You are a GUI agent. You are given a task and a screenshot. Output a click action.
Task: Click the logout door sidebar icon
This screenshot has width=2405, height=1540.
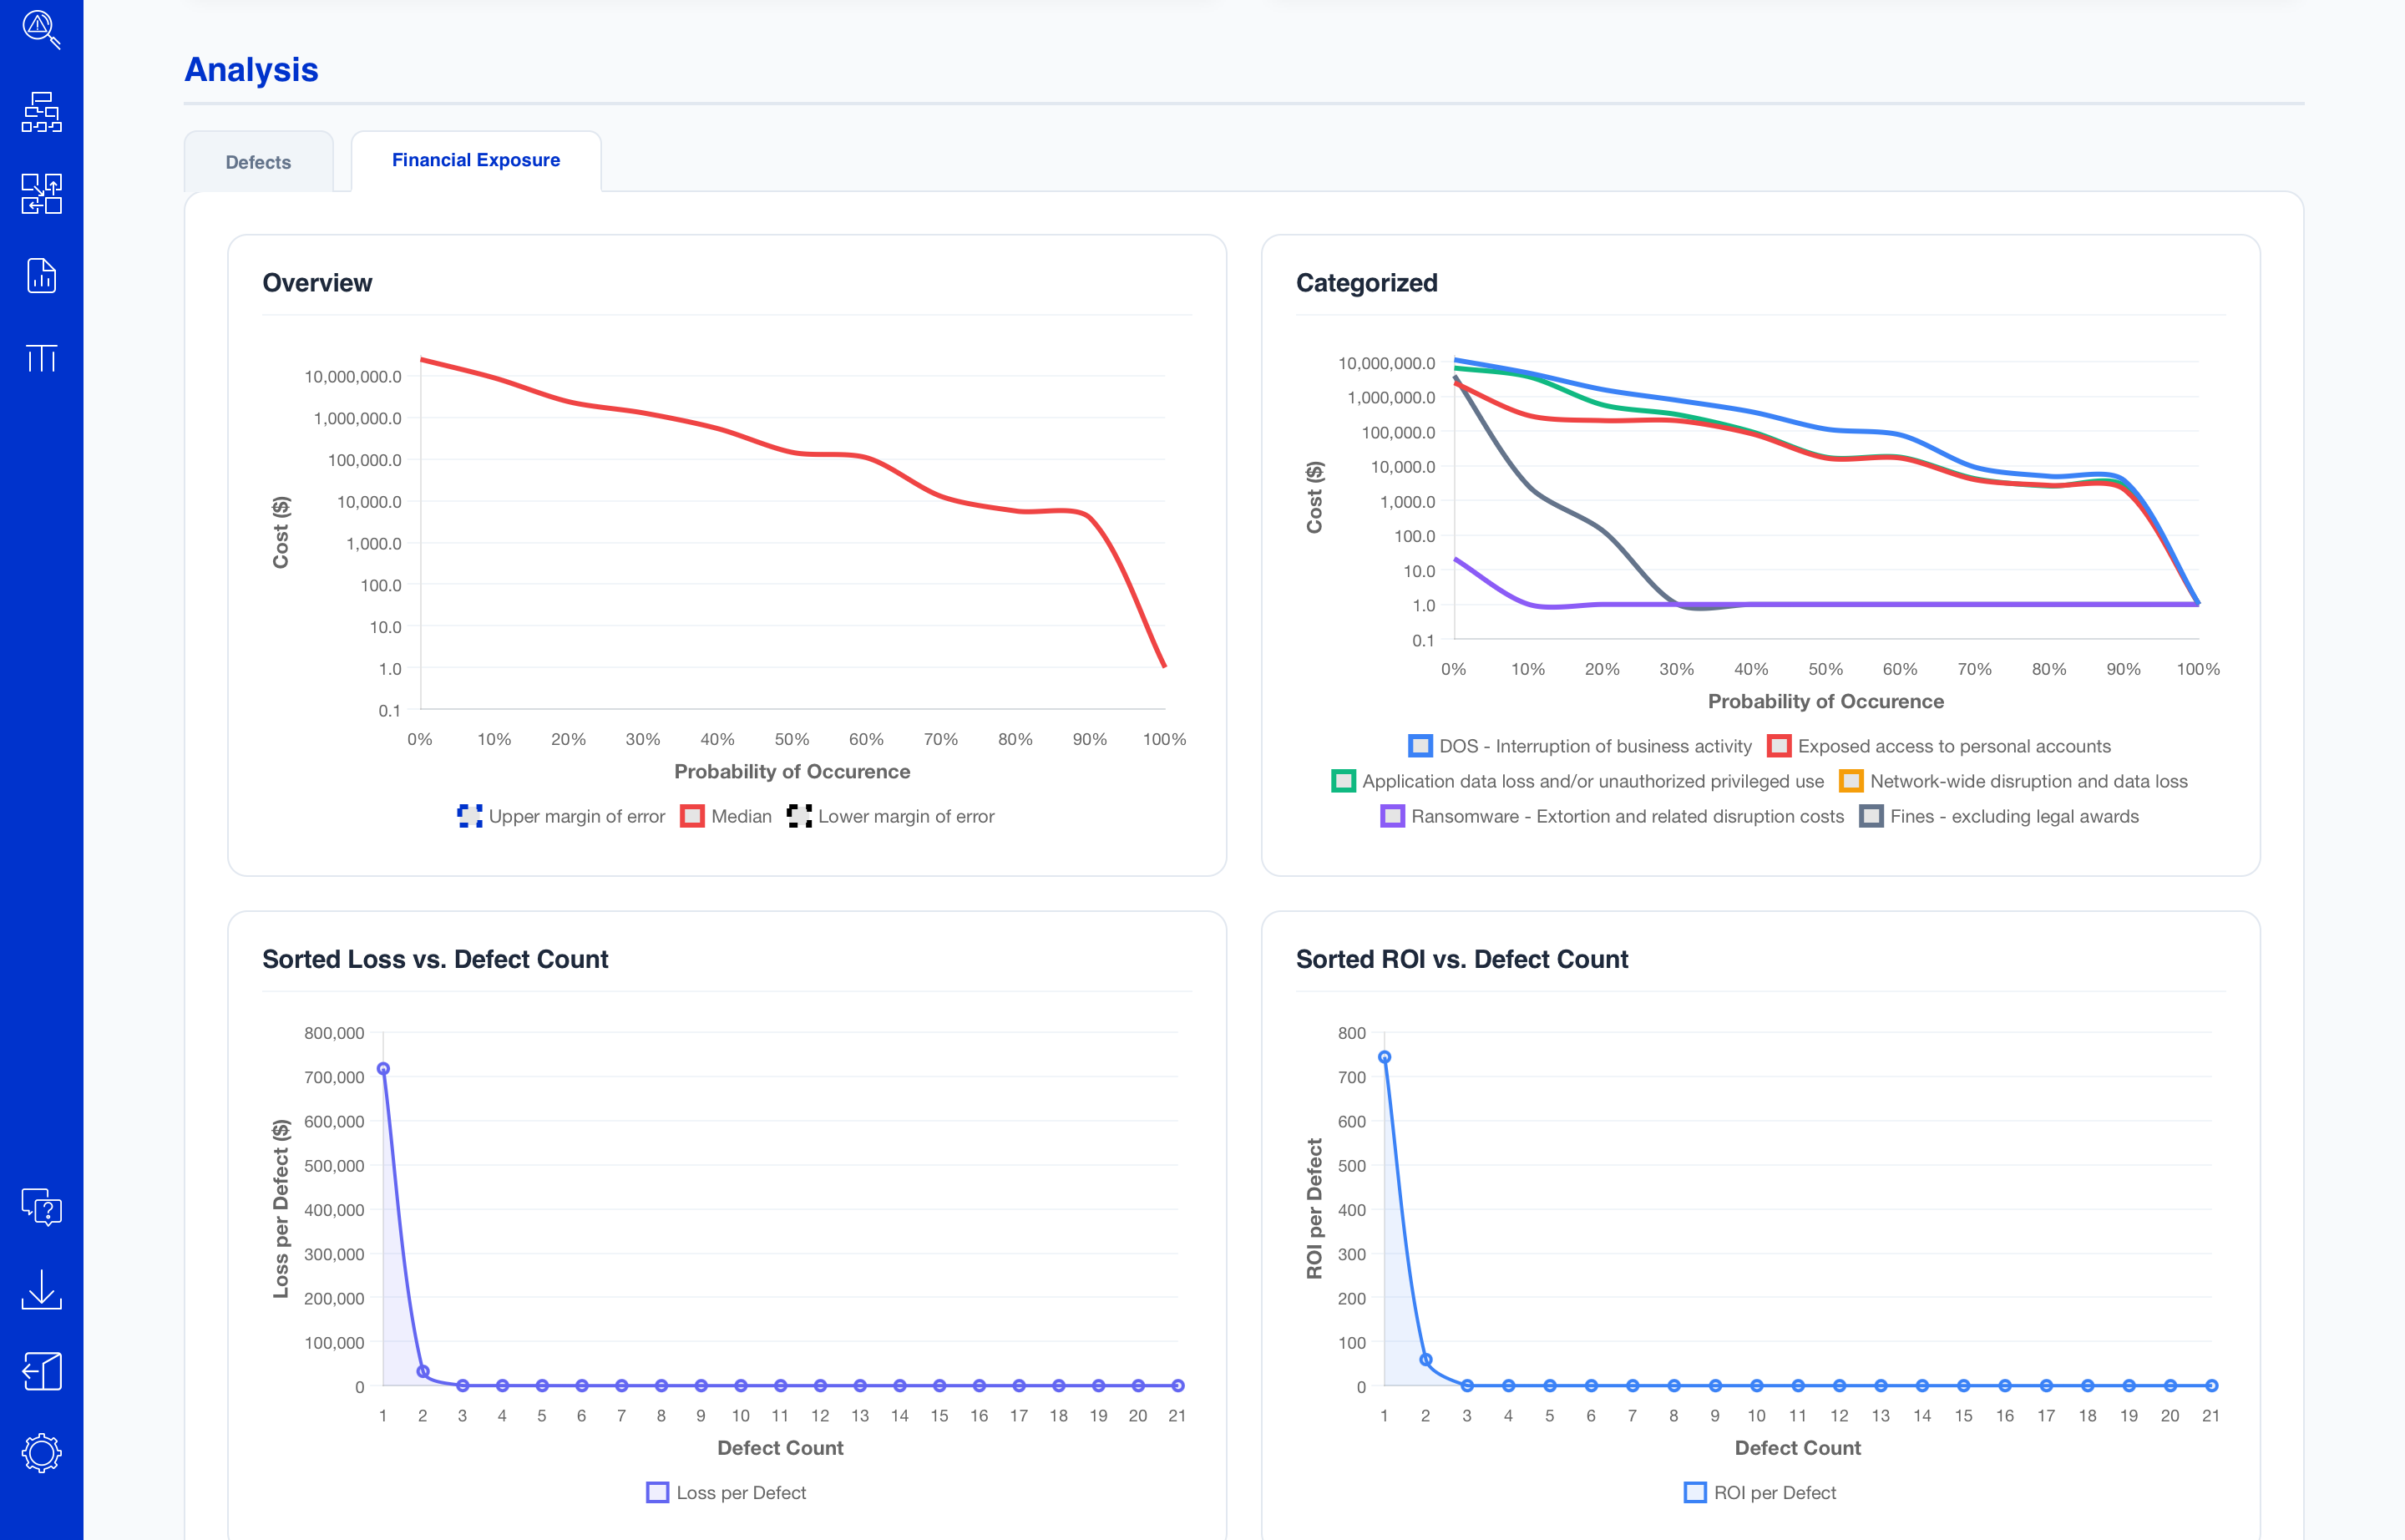coord(41,1372)
